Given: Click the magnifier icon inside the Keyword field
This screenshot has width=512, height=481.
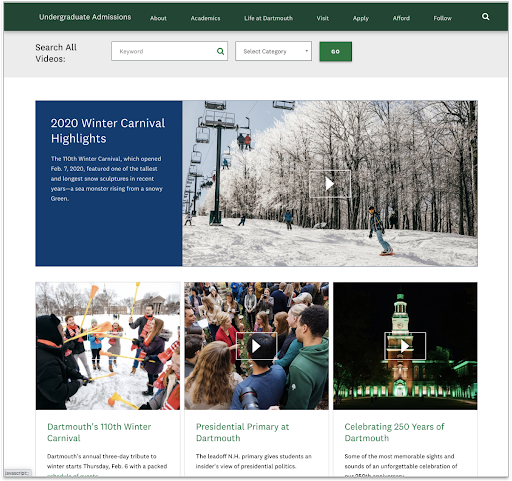Looking at the screenshot, I should pyautogui.click(x=220, y=51).
